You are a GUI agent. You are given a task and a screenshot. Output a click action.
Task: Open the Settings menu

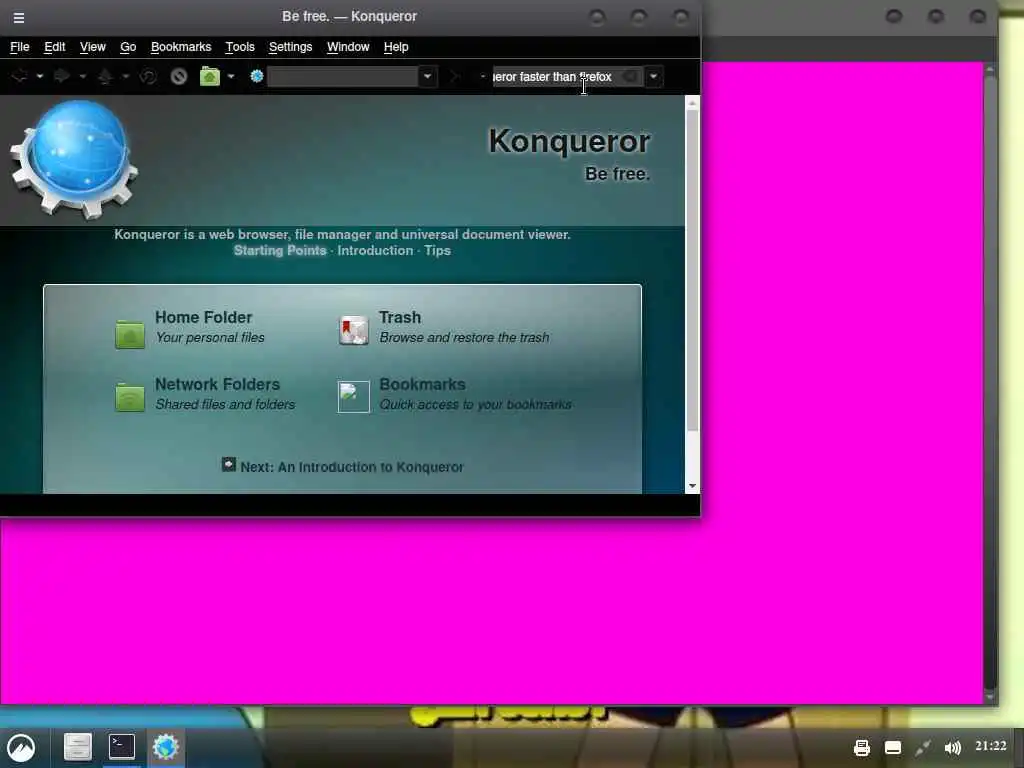click(291, 47)
